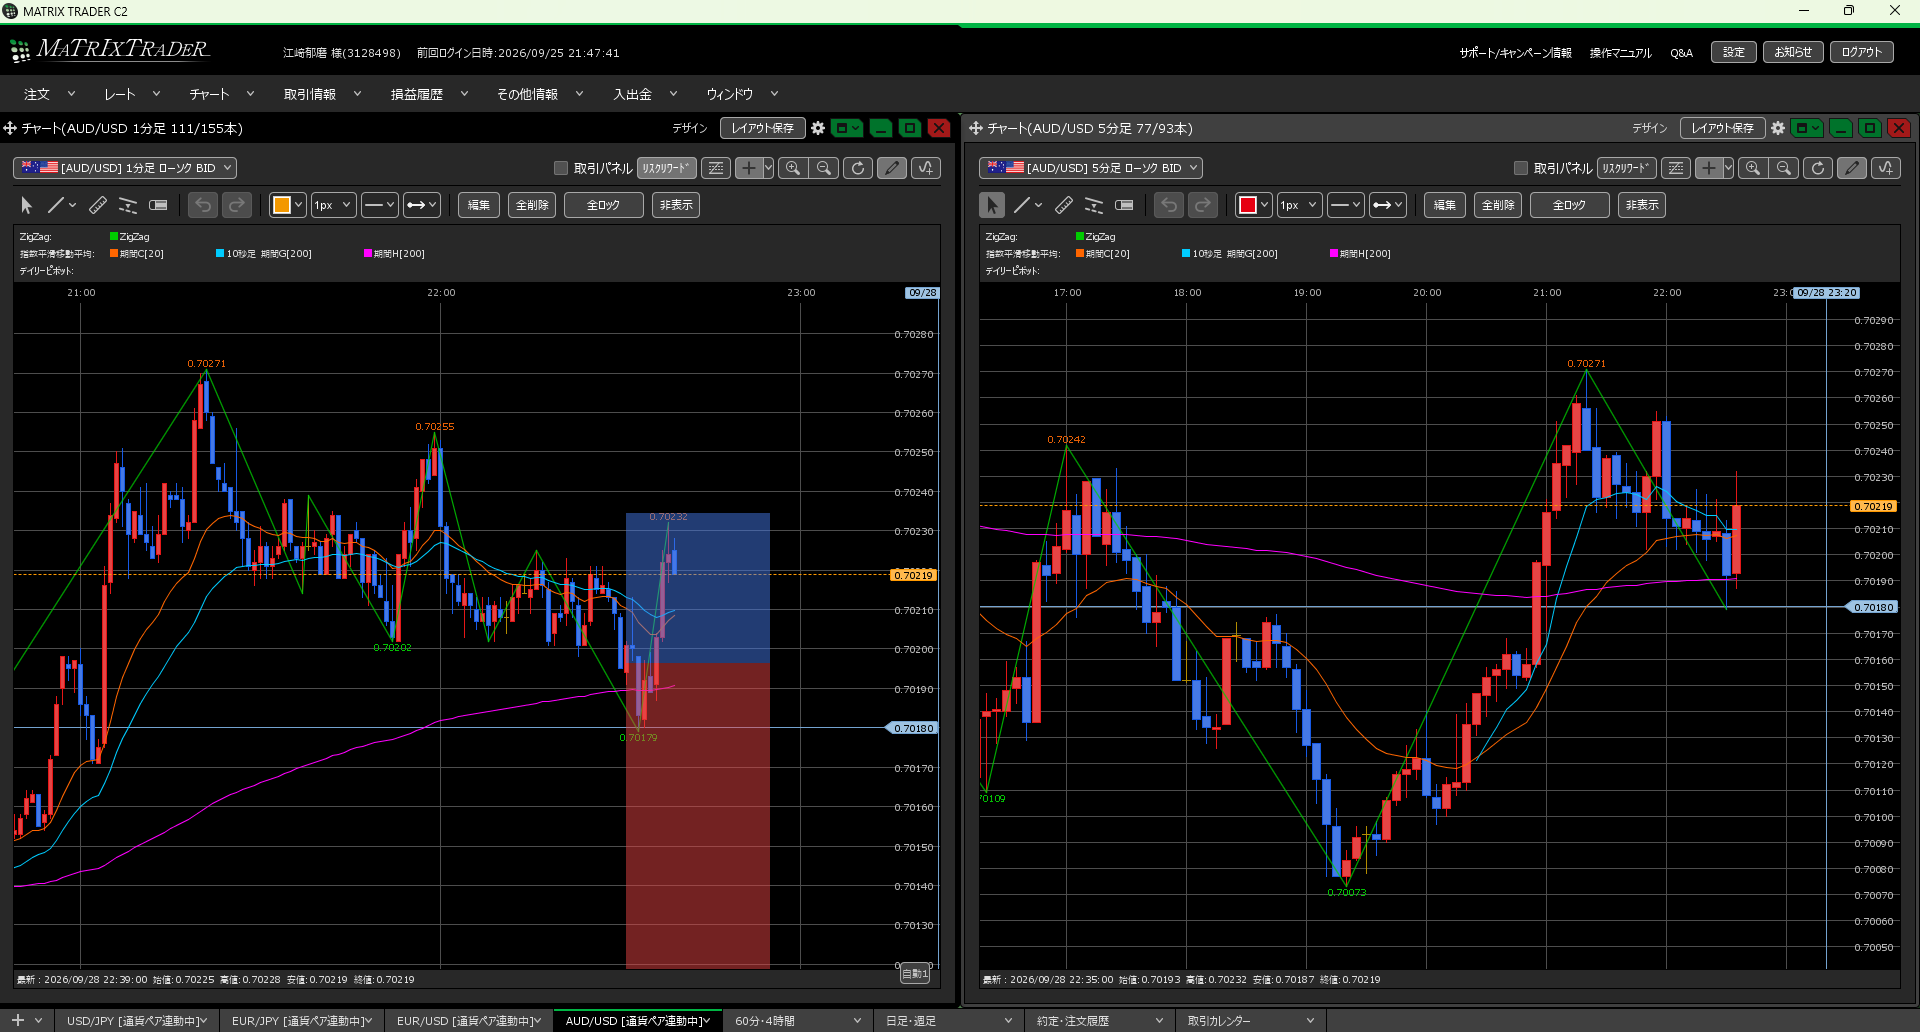The width and height of the screenshot is (1920, 1032).
Task: Toggle リスクリワード button in 1-minute chart
Action: [x=666, y=168]
